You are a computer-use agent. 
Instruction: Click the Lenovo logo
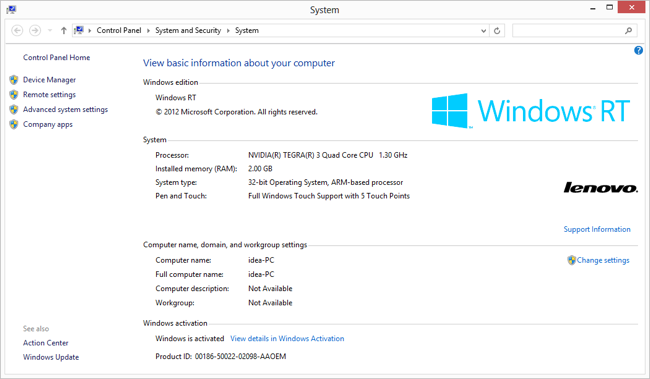click(601, 188)
